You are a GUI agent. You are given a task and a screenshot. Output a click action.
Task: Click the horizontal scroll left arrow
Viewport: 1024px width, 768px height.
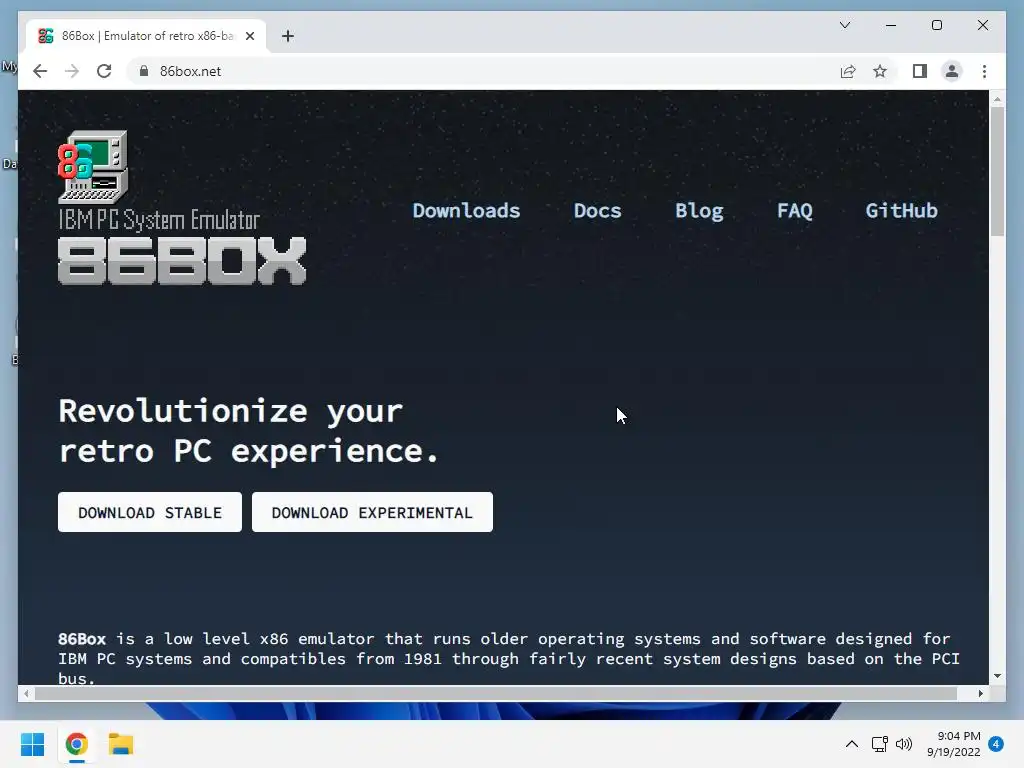click(25, 694)
